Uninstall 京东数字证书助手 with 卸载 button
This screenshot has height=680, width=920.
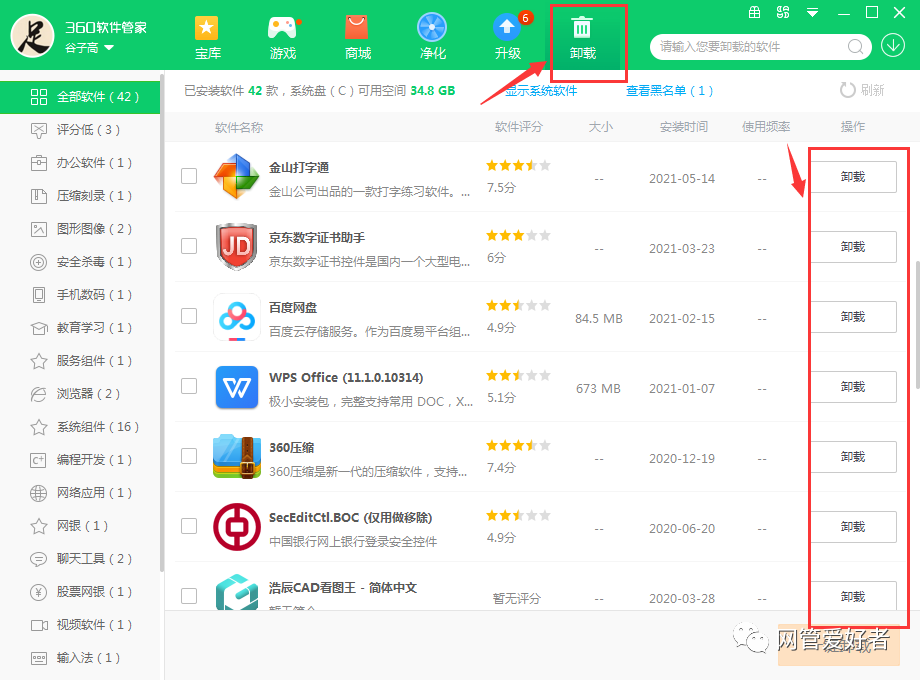point(853,246)
